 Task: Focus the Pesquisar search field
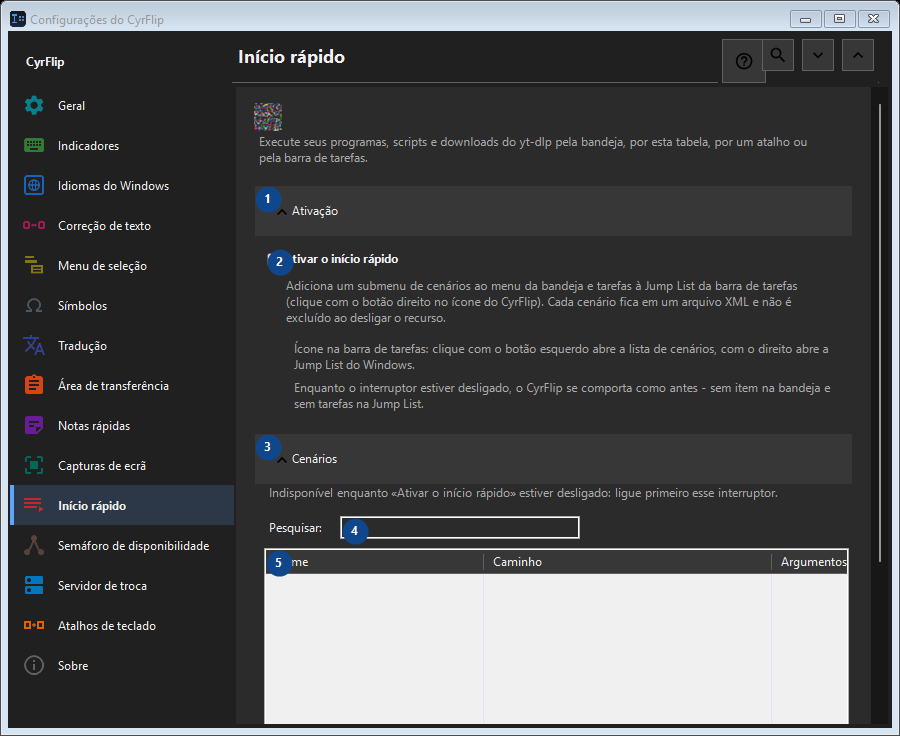pos(460,528)
